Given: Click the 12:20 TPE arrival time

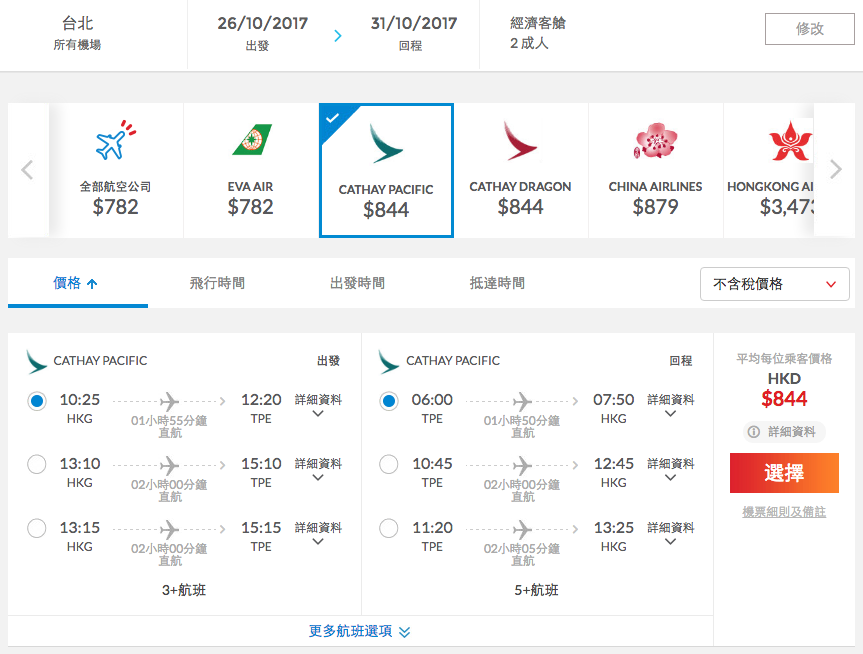Looking at the screenshot, I should point(261,400).
